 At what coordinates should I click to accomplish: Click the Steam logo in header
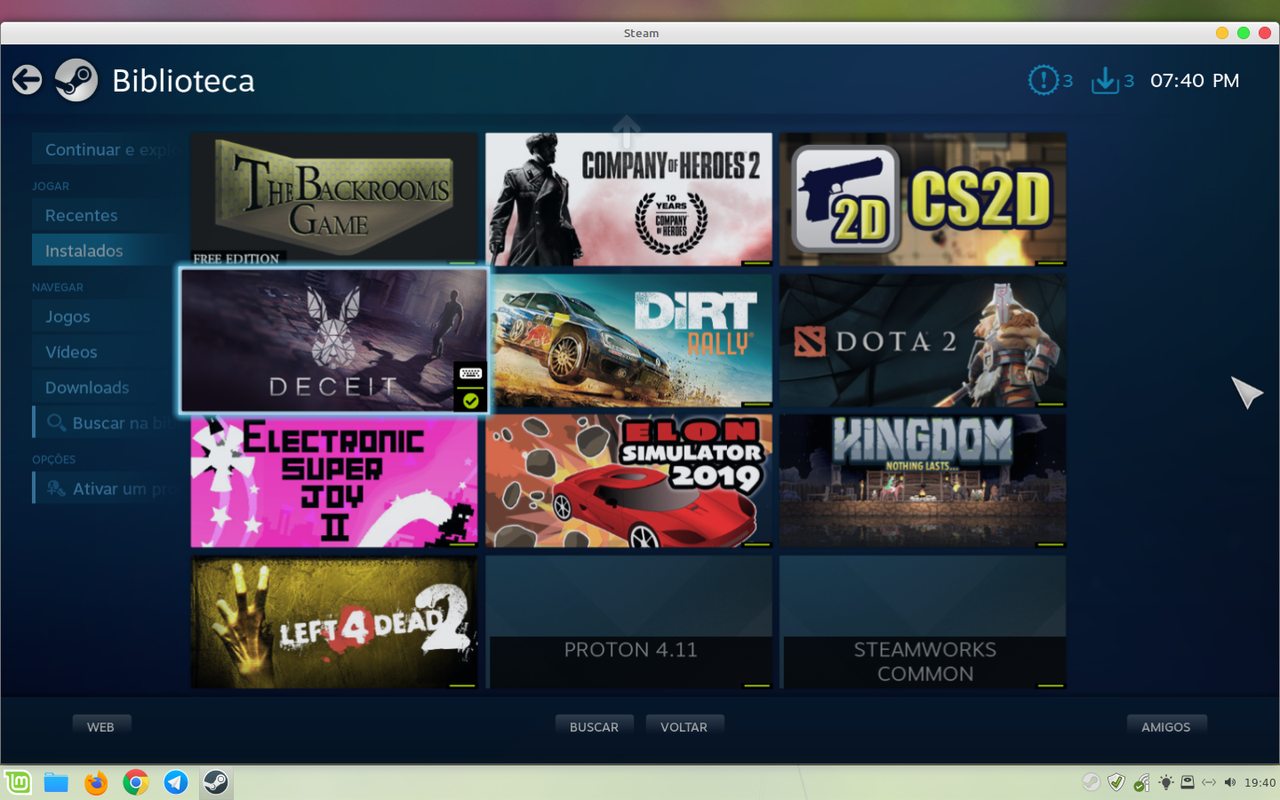[76, 80]
